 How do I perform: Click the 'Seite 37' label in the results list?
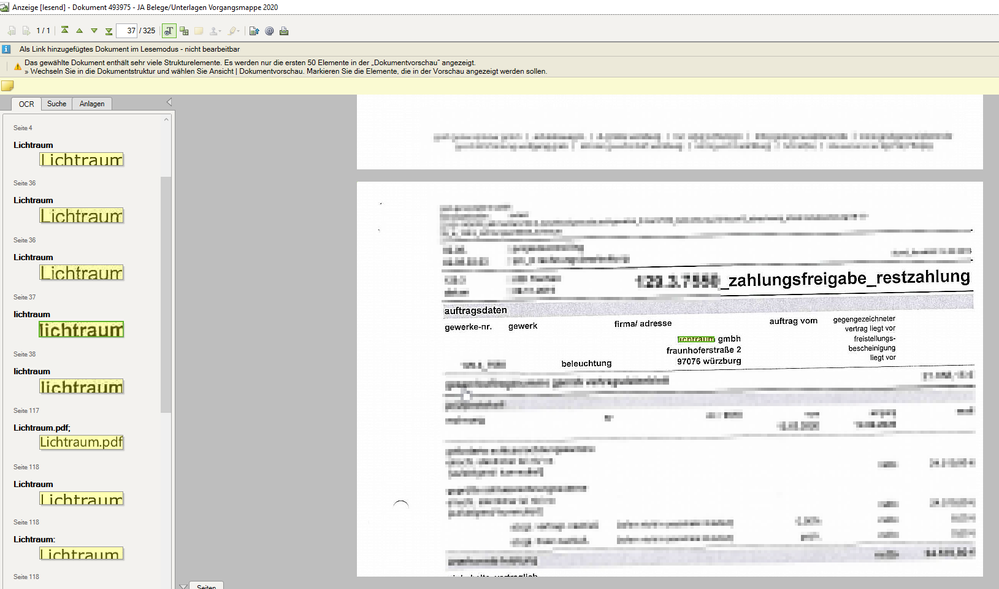[x=25, y=297]
